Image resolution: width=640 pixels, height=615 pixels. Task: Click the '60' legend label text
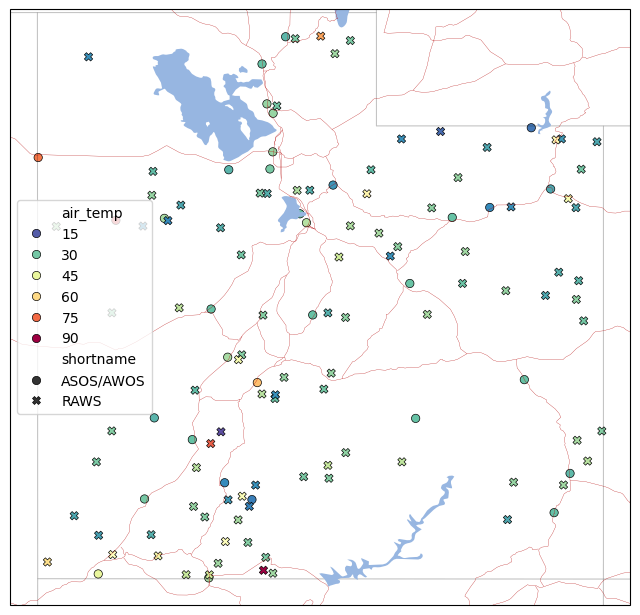pos(70,297)
